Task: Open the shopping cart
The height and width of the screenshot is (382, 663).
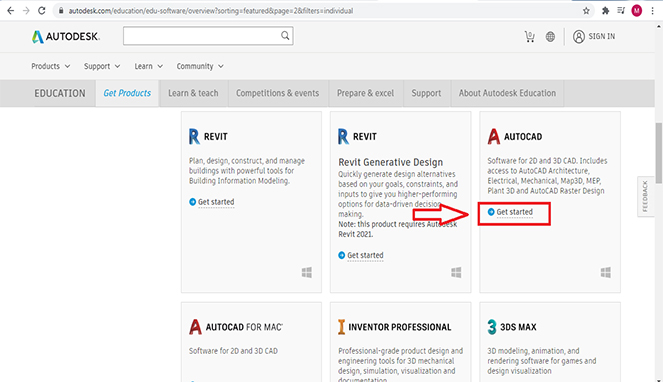Action: click(529, 37)
